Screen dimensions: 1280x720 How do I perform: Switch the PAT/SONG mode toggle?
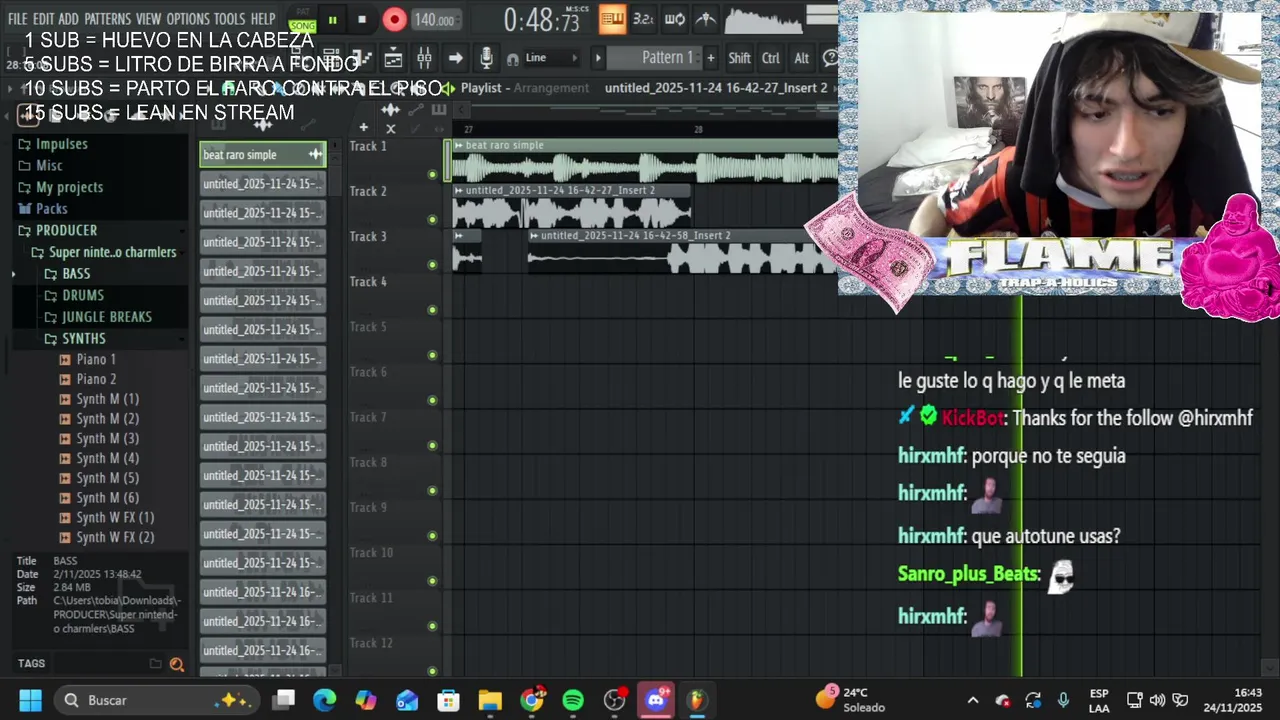(302, 20)
